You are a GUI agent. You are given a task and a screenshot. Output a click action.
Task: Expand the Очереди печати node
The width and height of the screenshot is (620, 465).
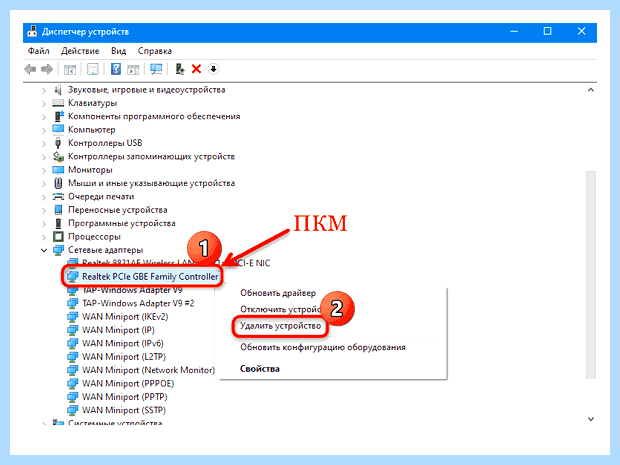(x=44, y=197)
